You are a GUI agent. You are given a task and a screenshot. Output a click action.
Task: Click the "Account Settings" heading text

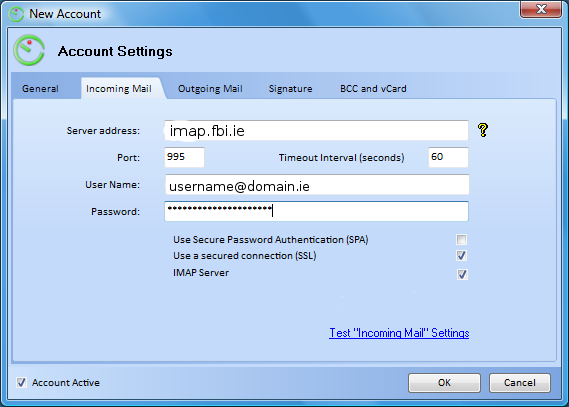pos(115,51)
